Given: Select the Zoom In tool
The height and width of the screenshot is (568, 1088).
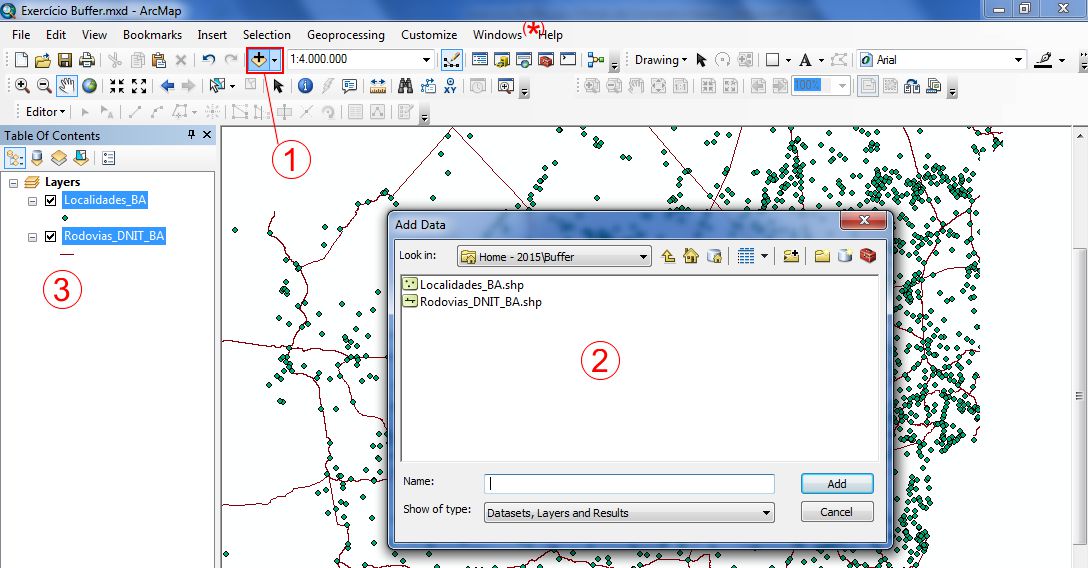Looking at the screenshot, I should (x=22, y=86).
